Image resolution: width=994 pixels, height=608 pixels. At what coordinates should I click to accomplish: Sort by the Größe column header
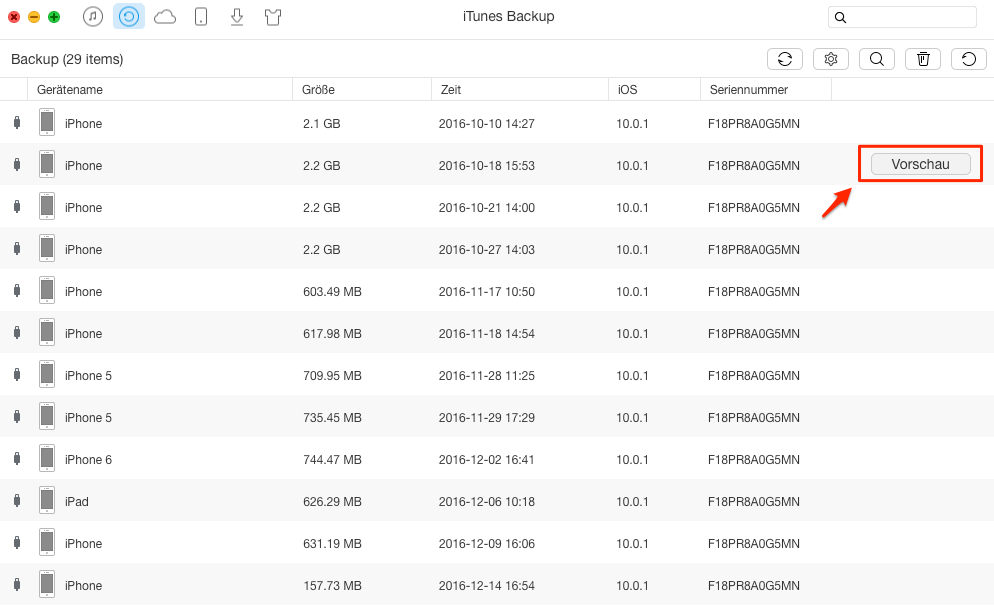pyautogui.click(x=362, y=89)
